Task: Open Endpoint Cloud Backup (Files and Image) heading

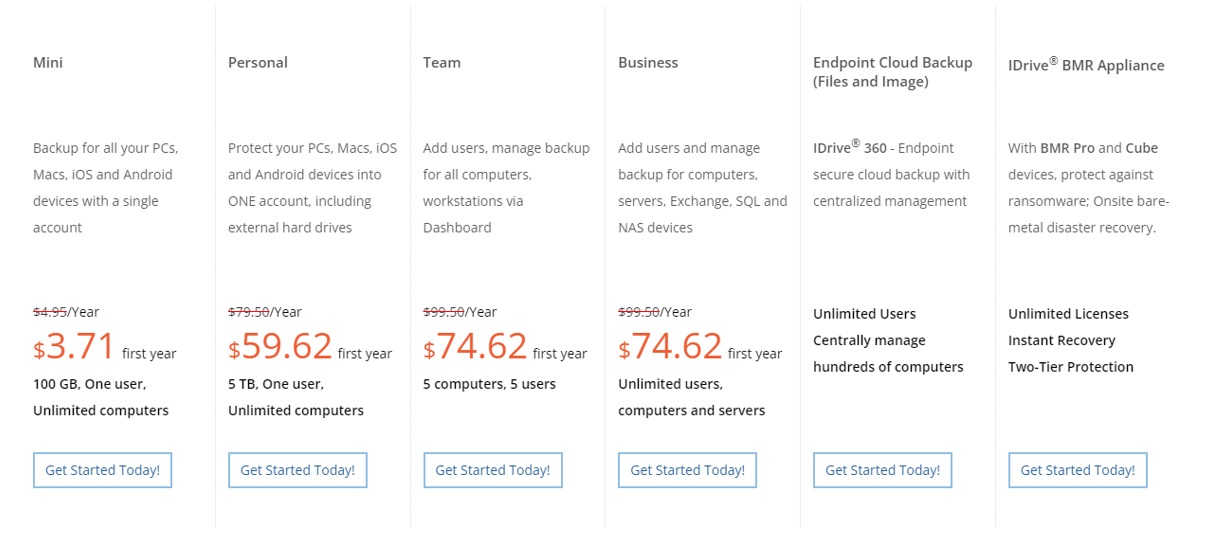Action: tap(893, 72)
